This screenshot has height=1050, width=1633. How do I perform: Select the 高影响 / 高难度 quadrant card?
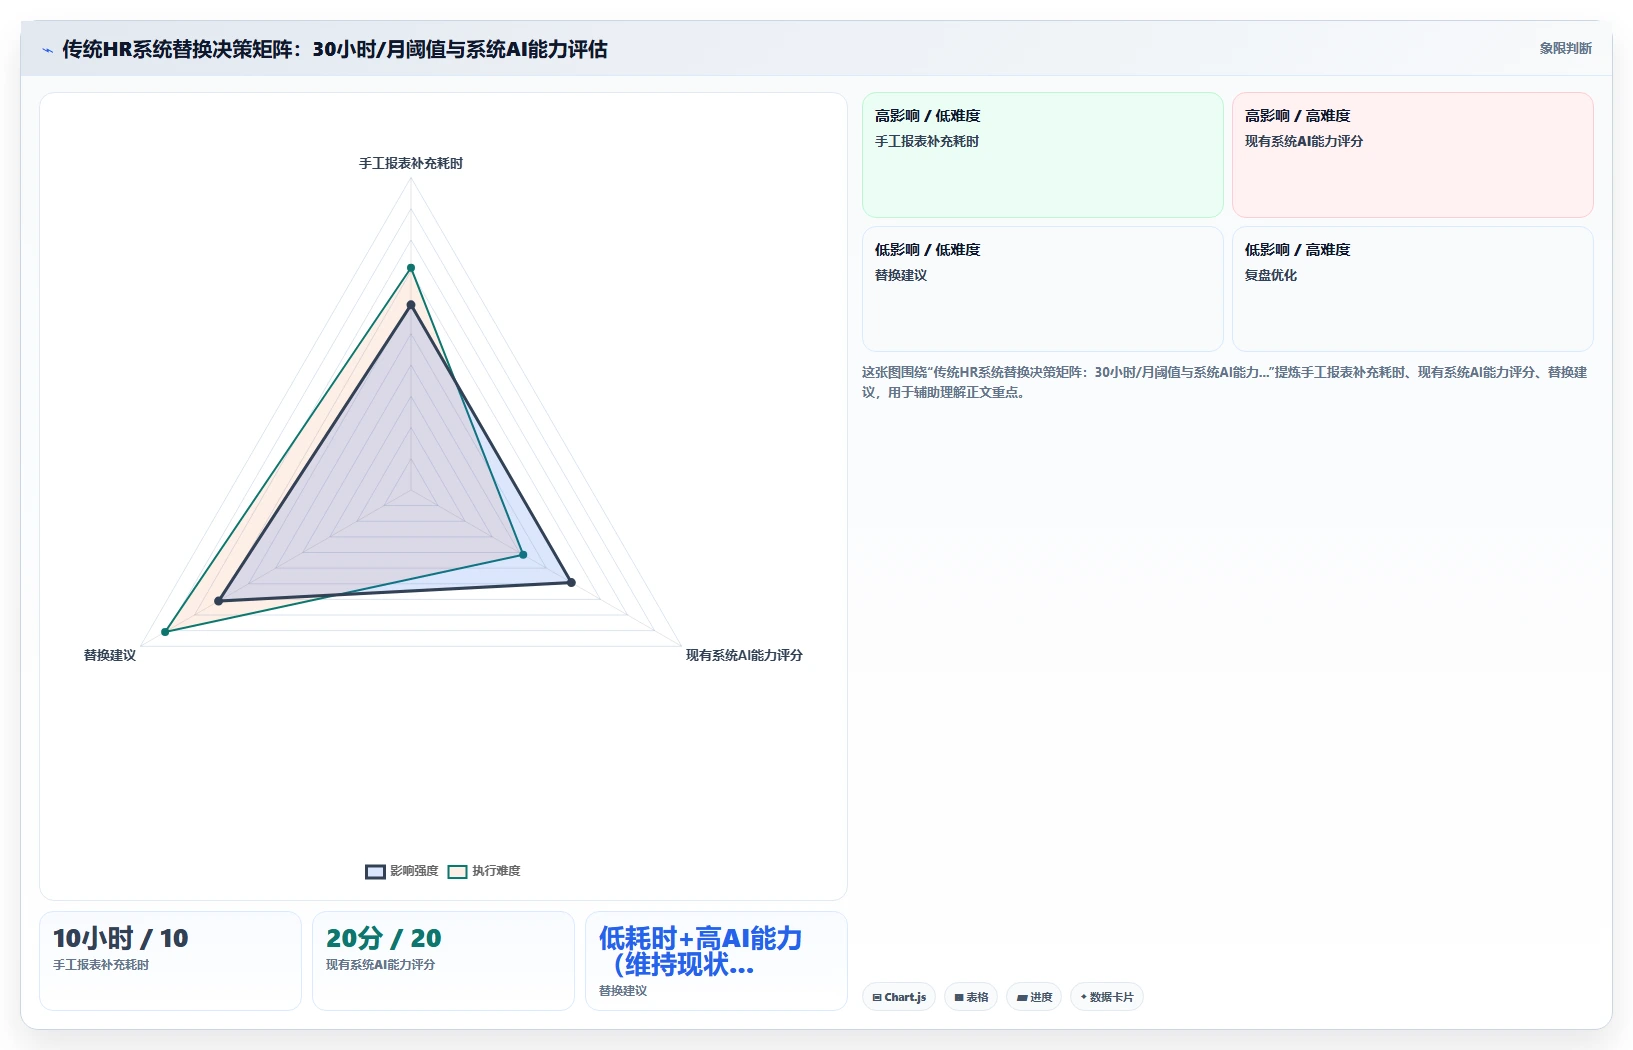[x=1413, y=155]
